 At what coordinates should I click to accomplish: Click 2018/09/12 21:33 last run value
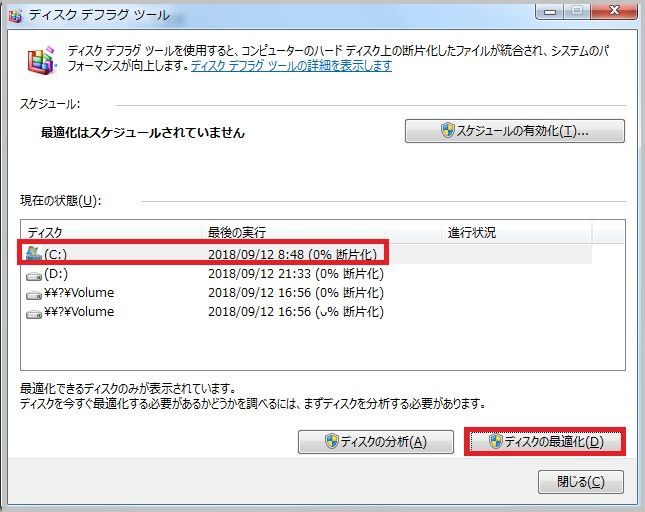[x=296, y=274]
